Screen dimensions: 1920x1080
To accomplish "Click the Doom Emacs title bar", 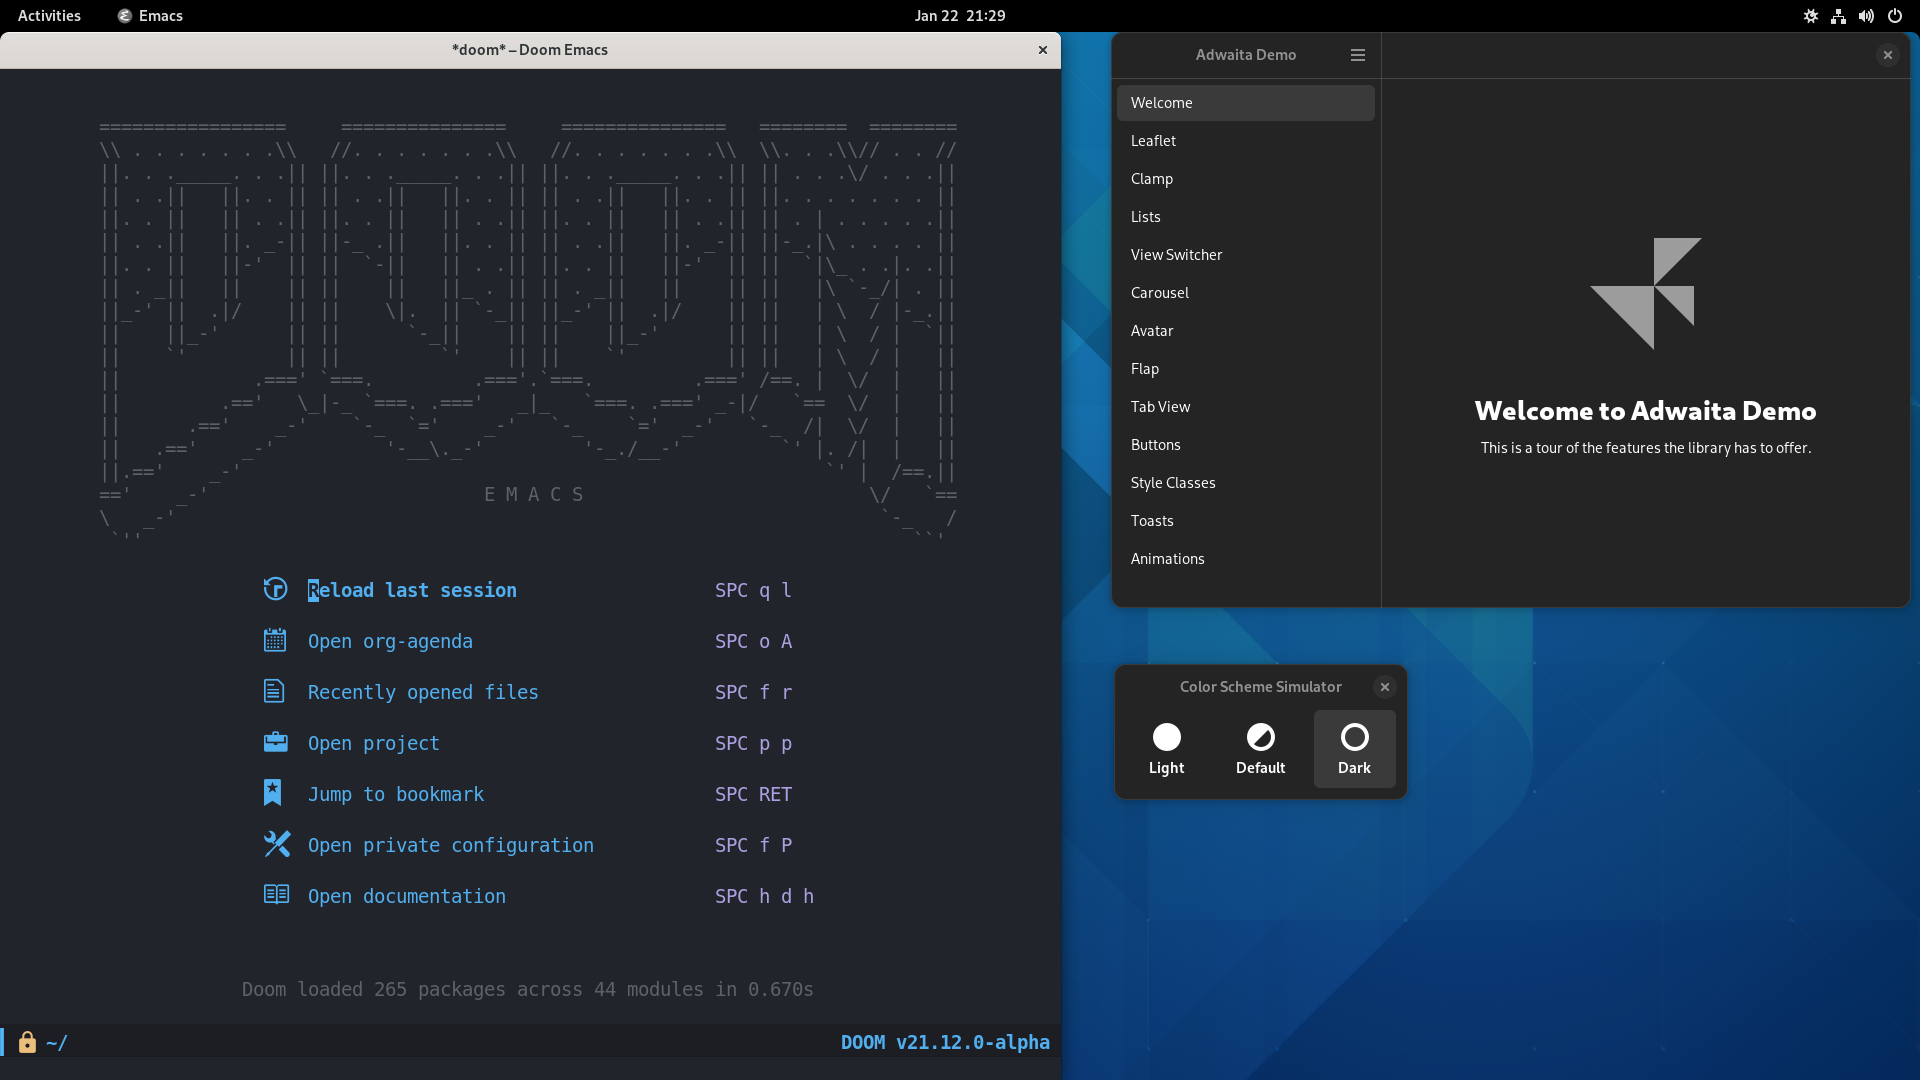I will coord(529,50).
